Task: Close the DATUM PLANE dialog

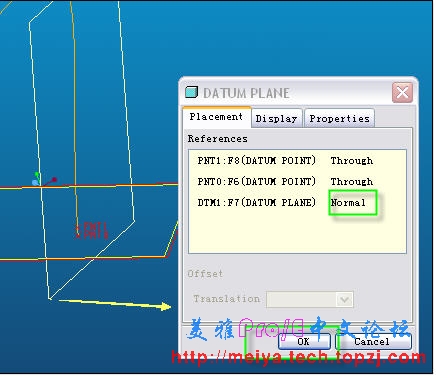Action: tap(402, 92)
